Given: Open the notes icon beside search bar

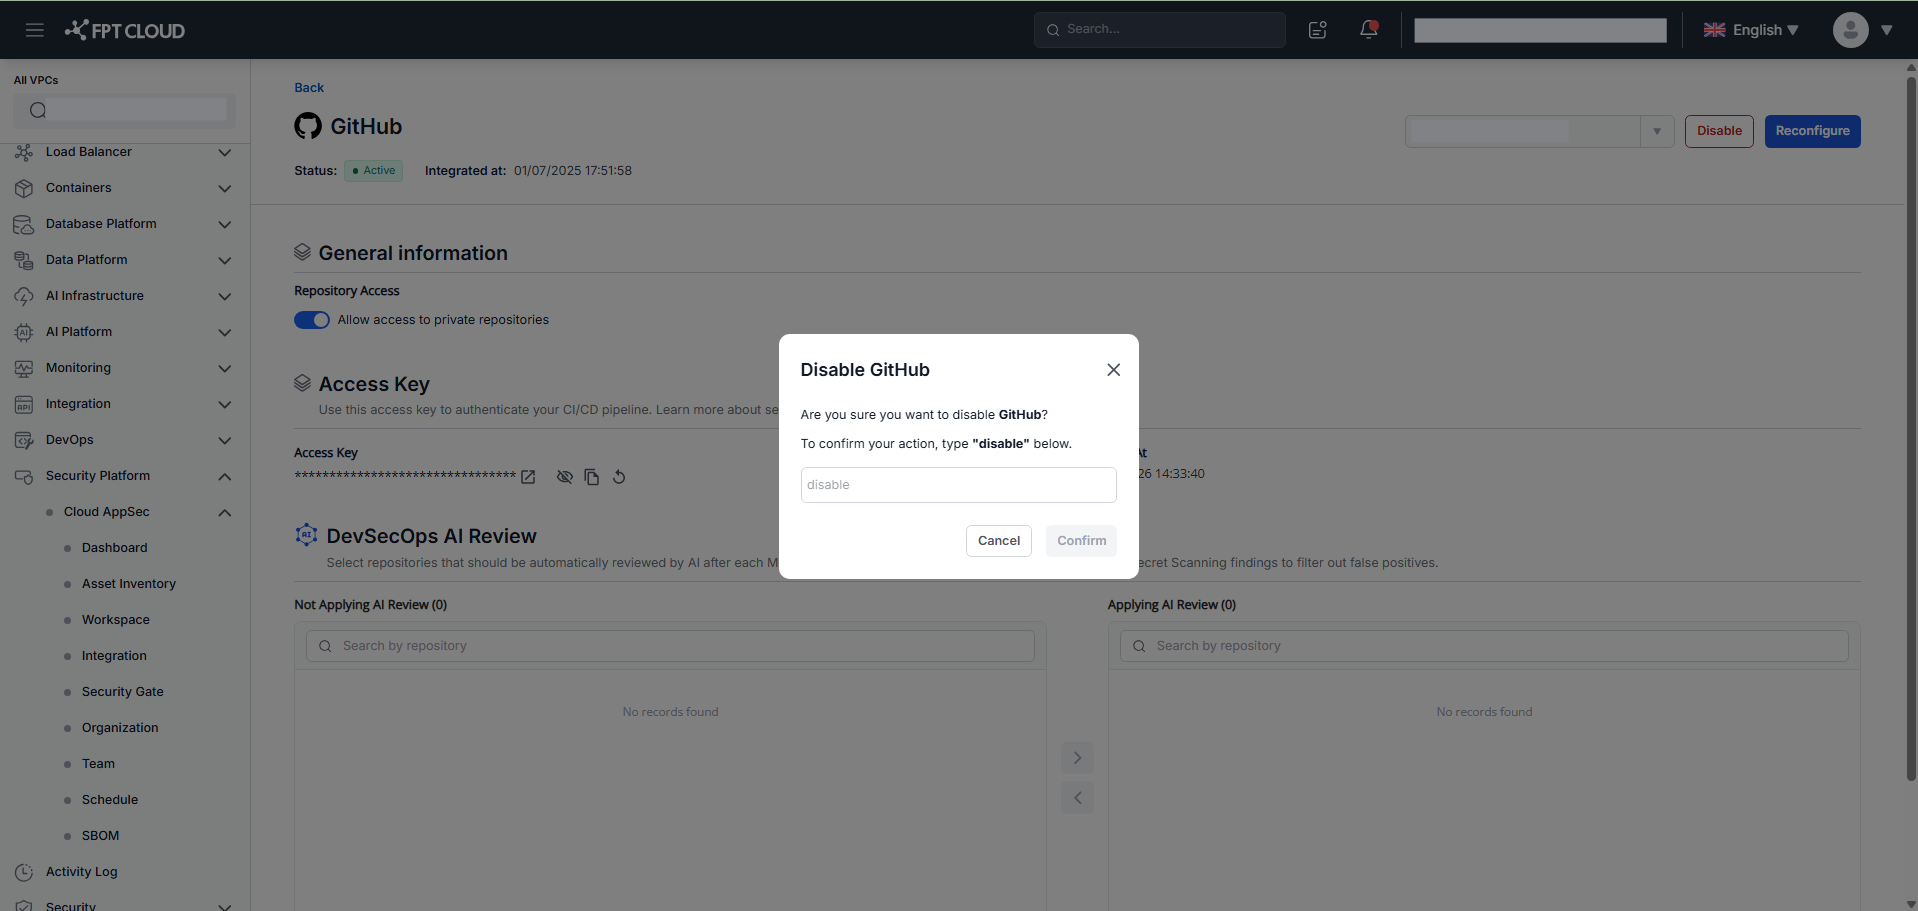Looking at the screenshot, I should (x=1318, y=30).
